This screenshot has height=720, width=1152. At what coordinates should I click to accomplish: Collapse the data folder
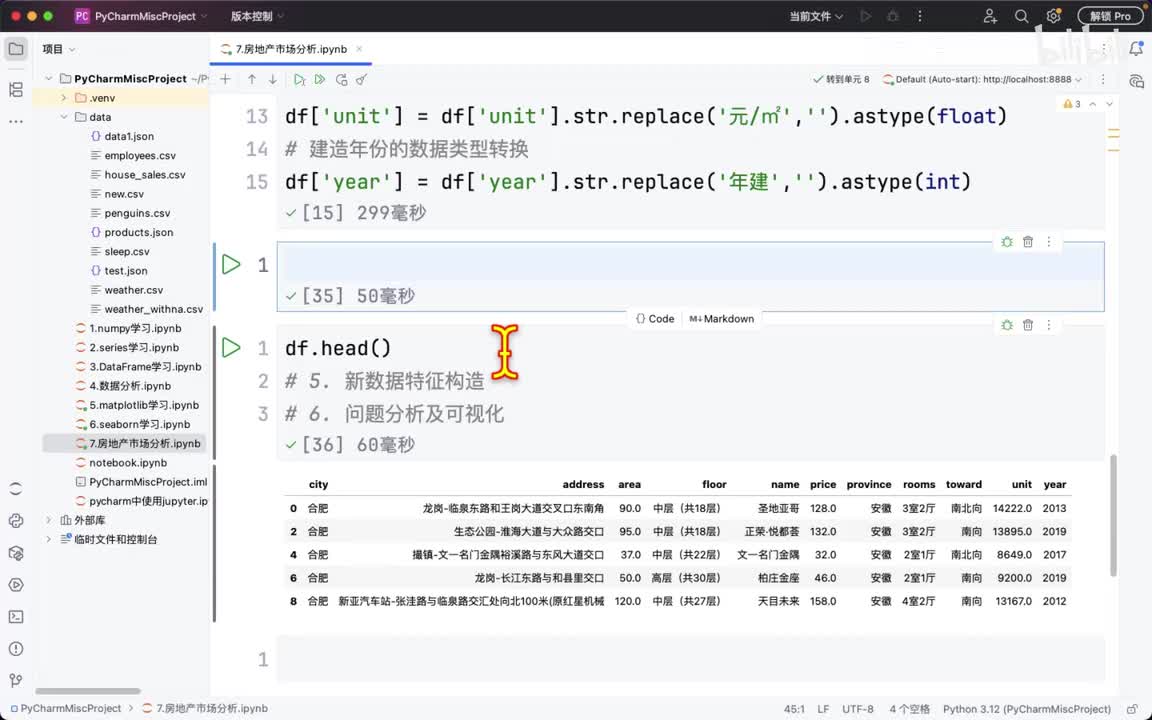(64, 117)
